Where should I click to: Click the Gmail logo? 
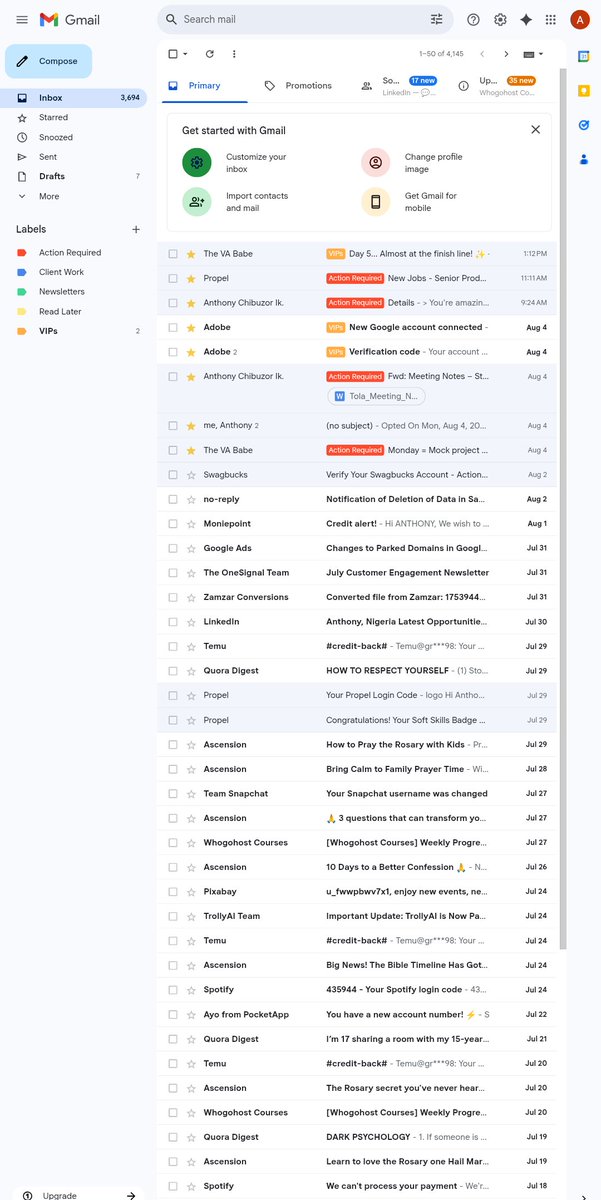click(x=70, y=20)
